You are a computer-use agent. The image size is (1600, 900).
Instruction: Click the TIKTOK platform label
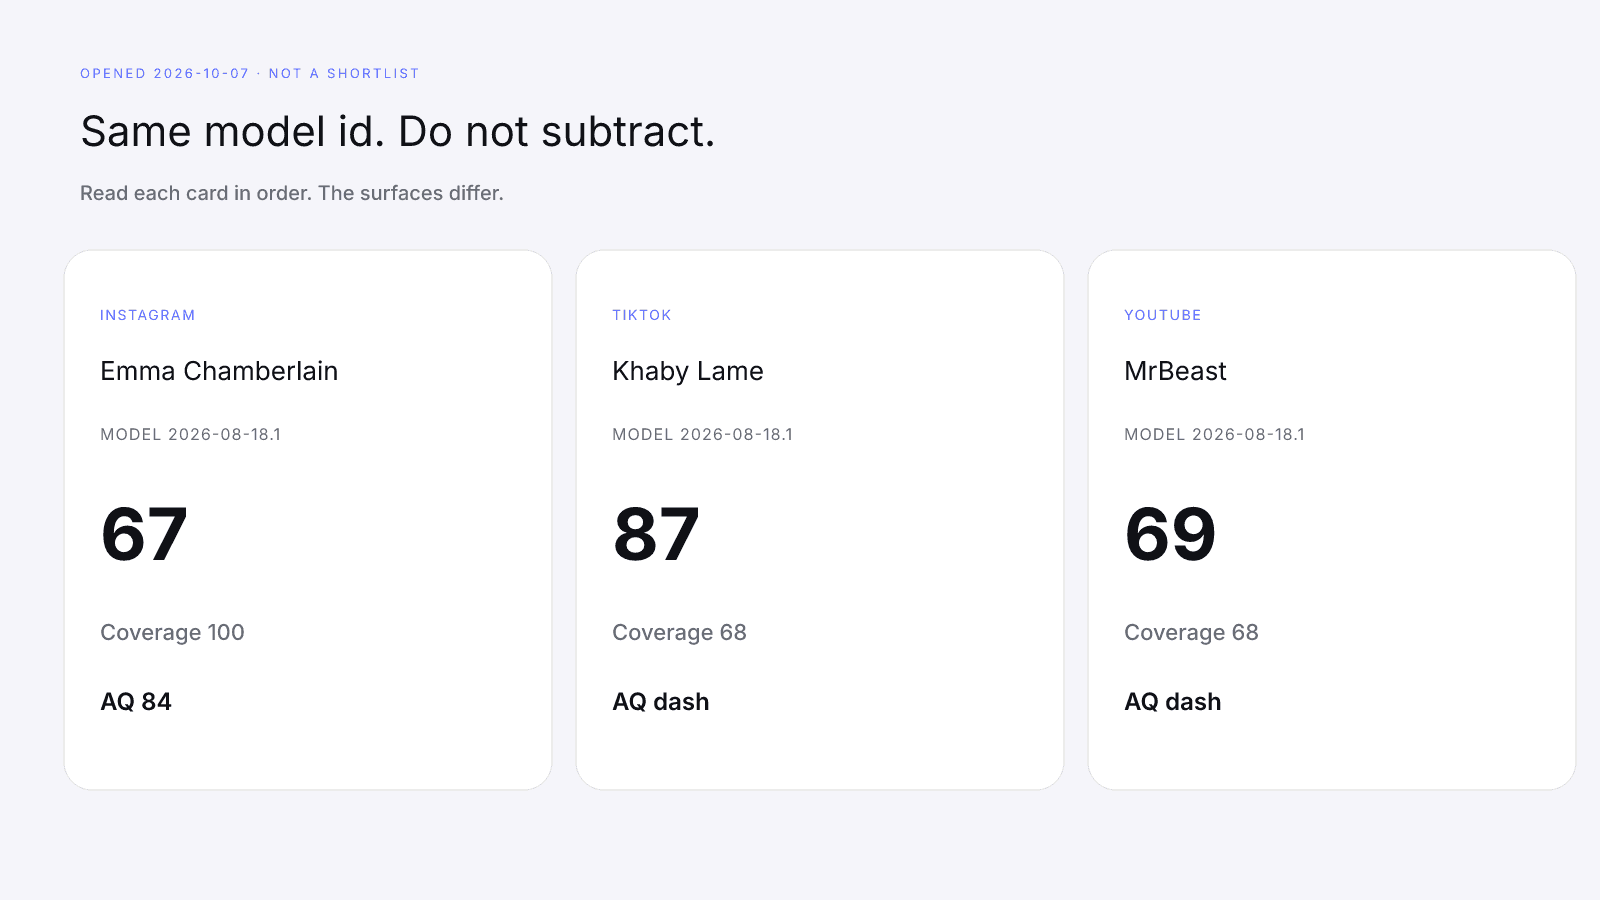642,315
